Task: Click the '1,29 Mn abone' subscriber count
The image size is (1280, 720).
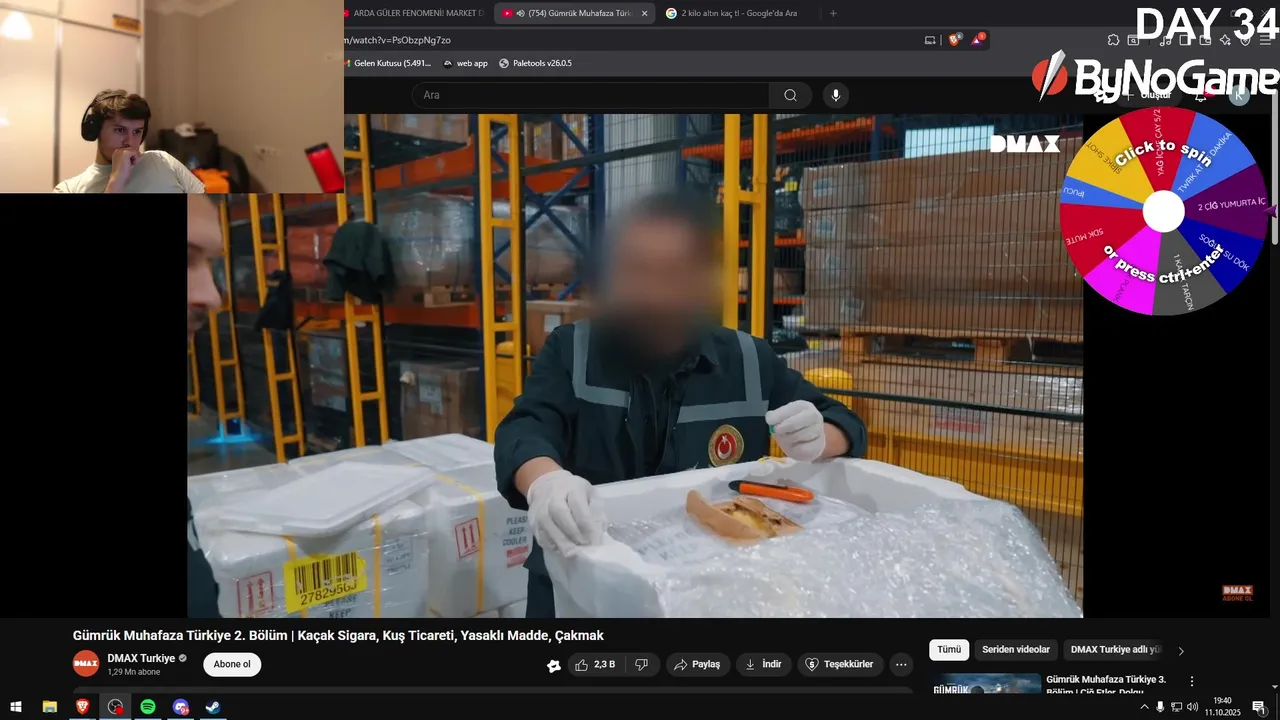Action: 134,672
